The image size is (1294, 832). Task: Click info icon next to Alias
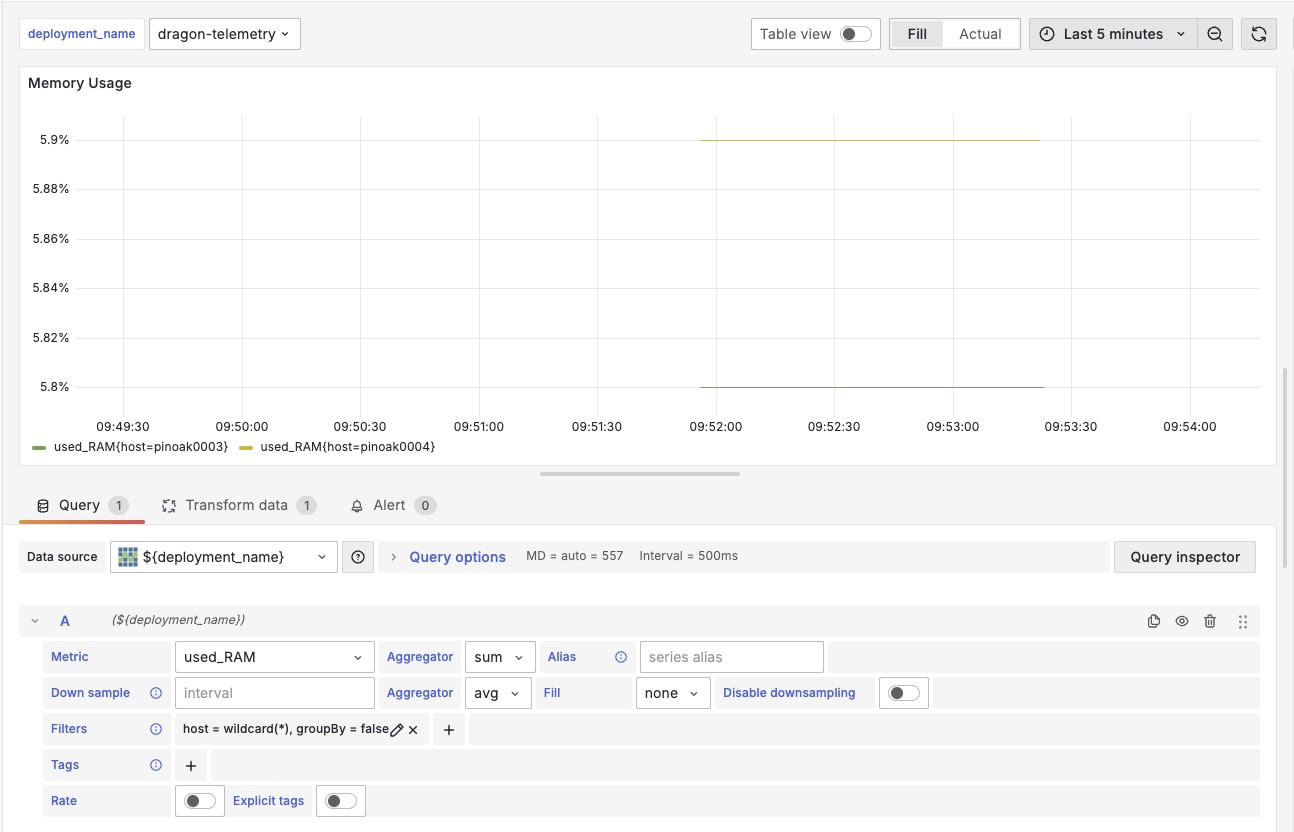[x=620, y=657]
